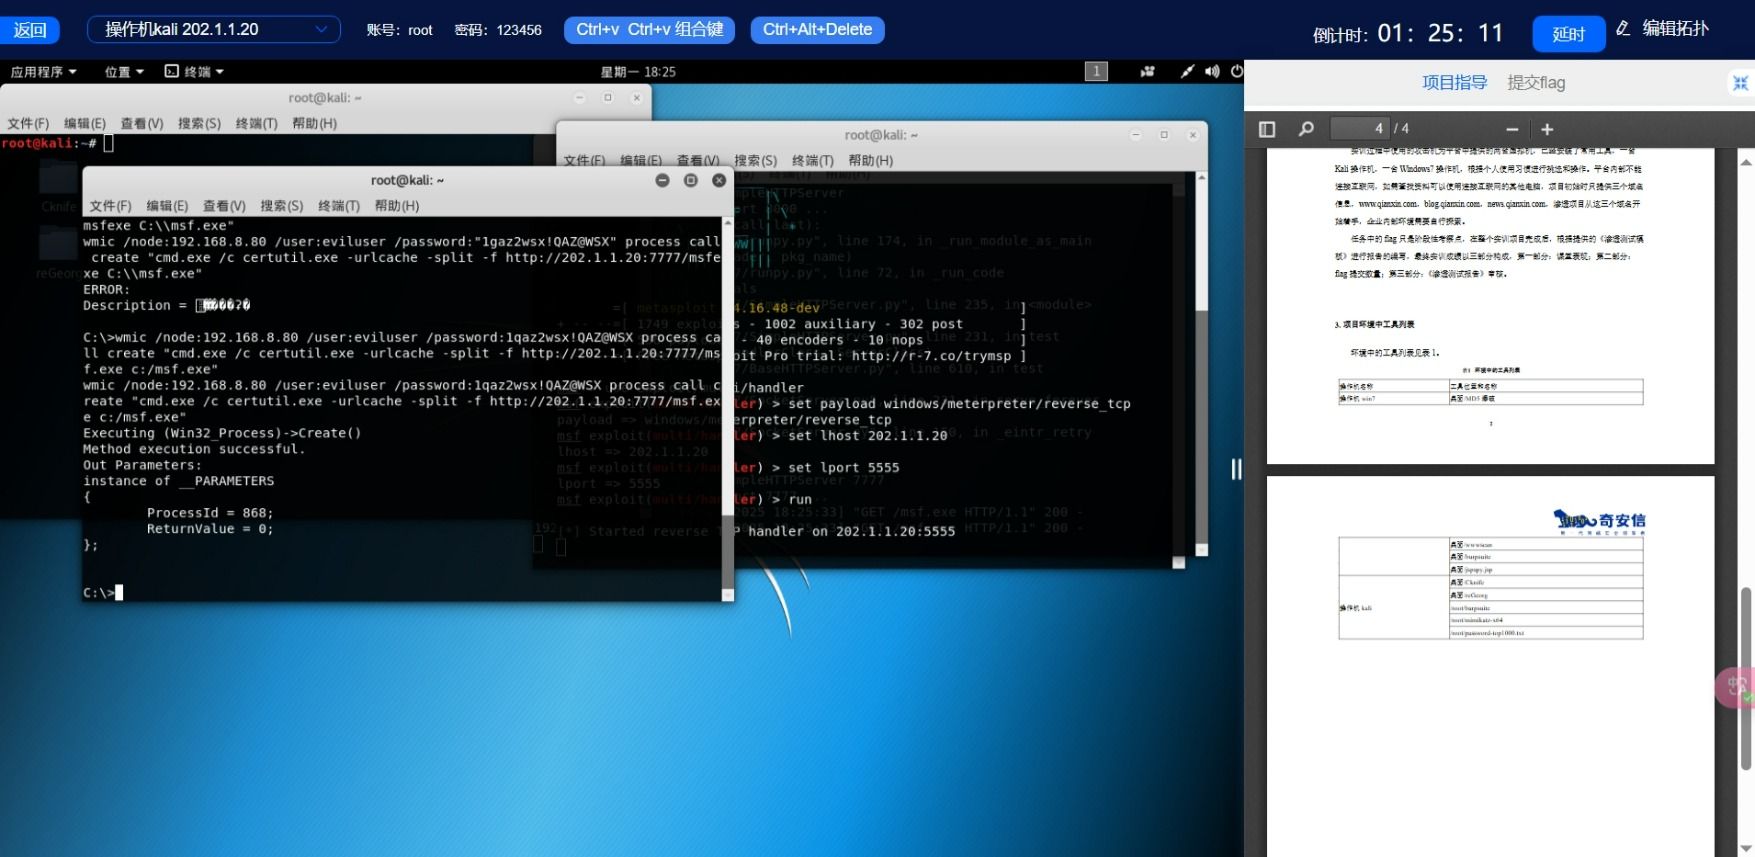Click the PDF page number field

[x=1359, y=129]
